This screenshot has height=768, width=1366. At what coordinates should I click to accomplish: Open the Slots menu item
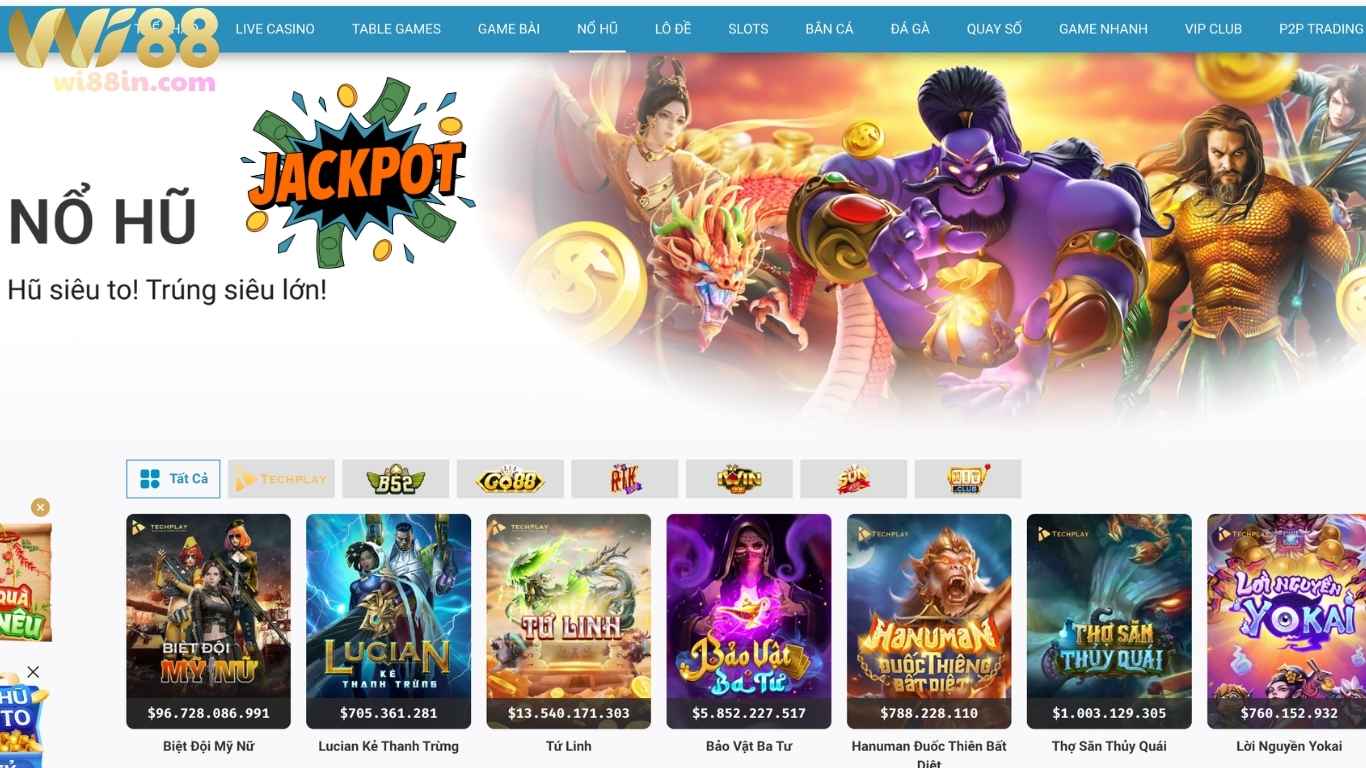[748, 29]
